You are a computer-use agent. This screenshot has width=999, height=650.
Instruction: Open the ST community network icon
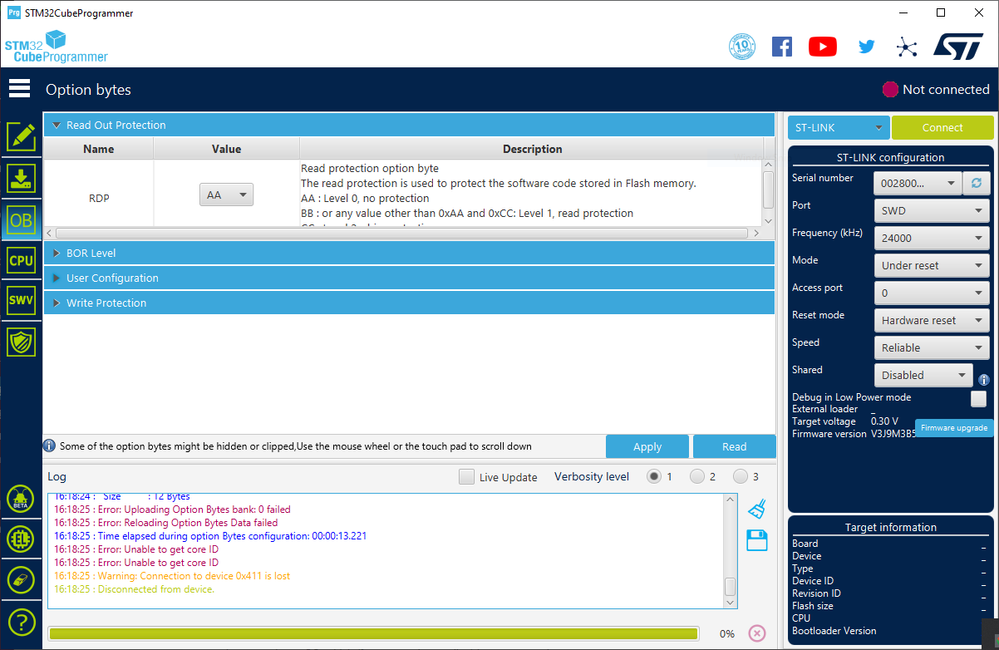[x=907, y=47]
